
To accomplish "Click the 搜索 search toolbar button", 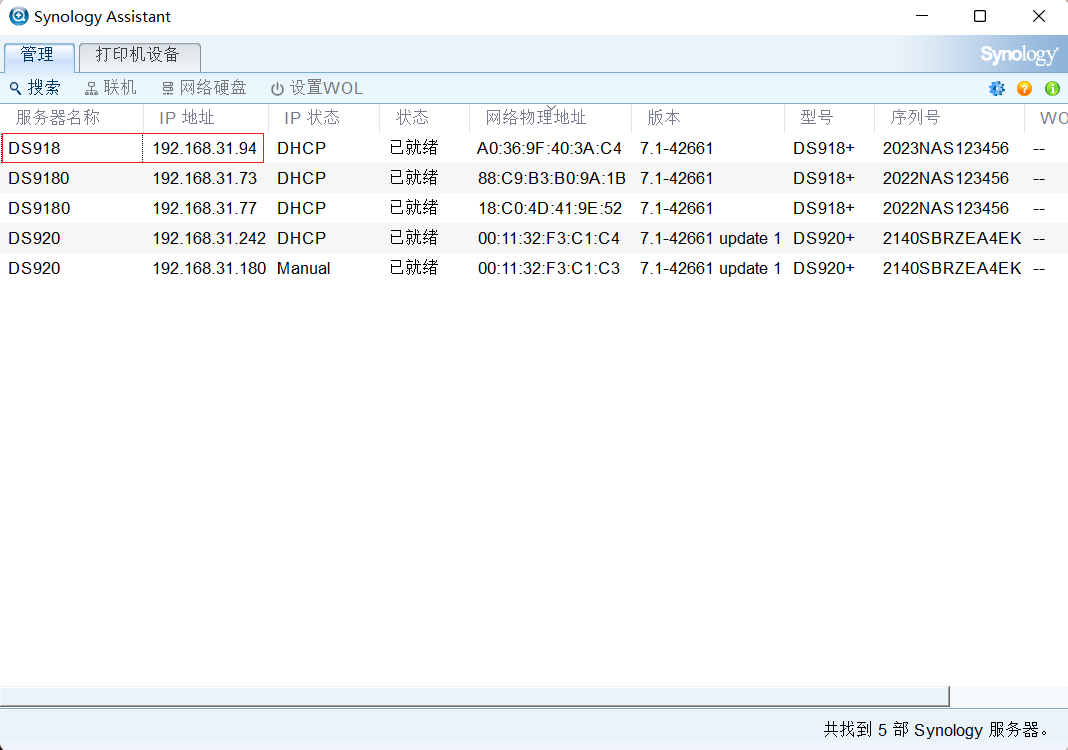I will click(x=35, y=88).
